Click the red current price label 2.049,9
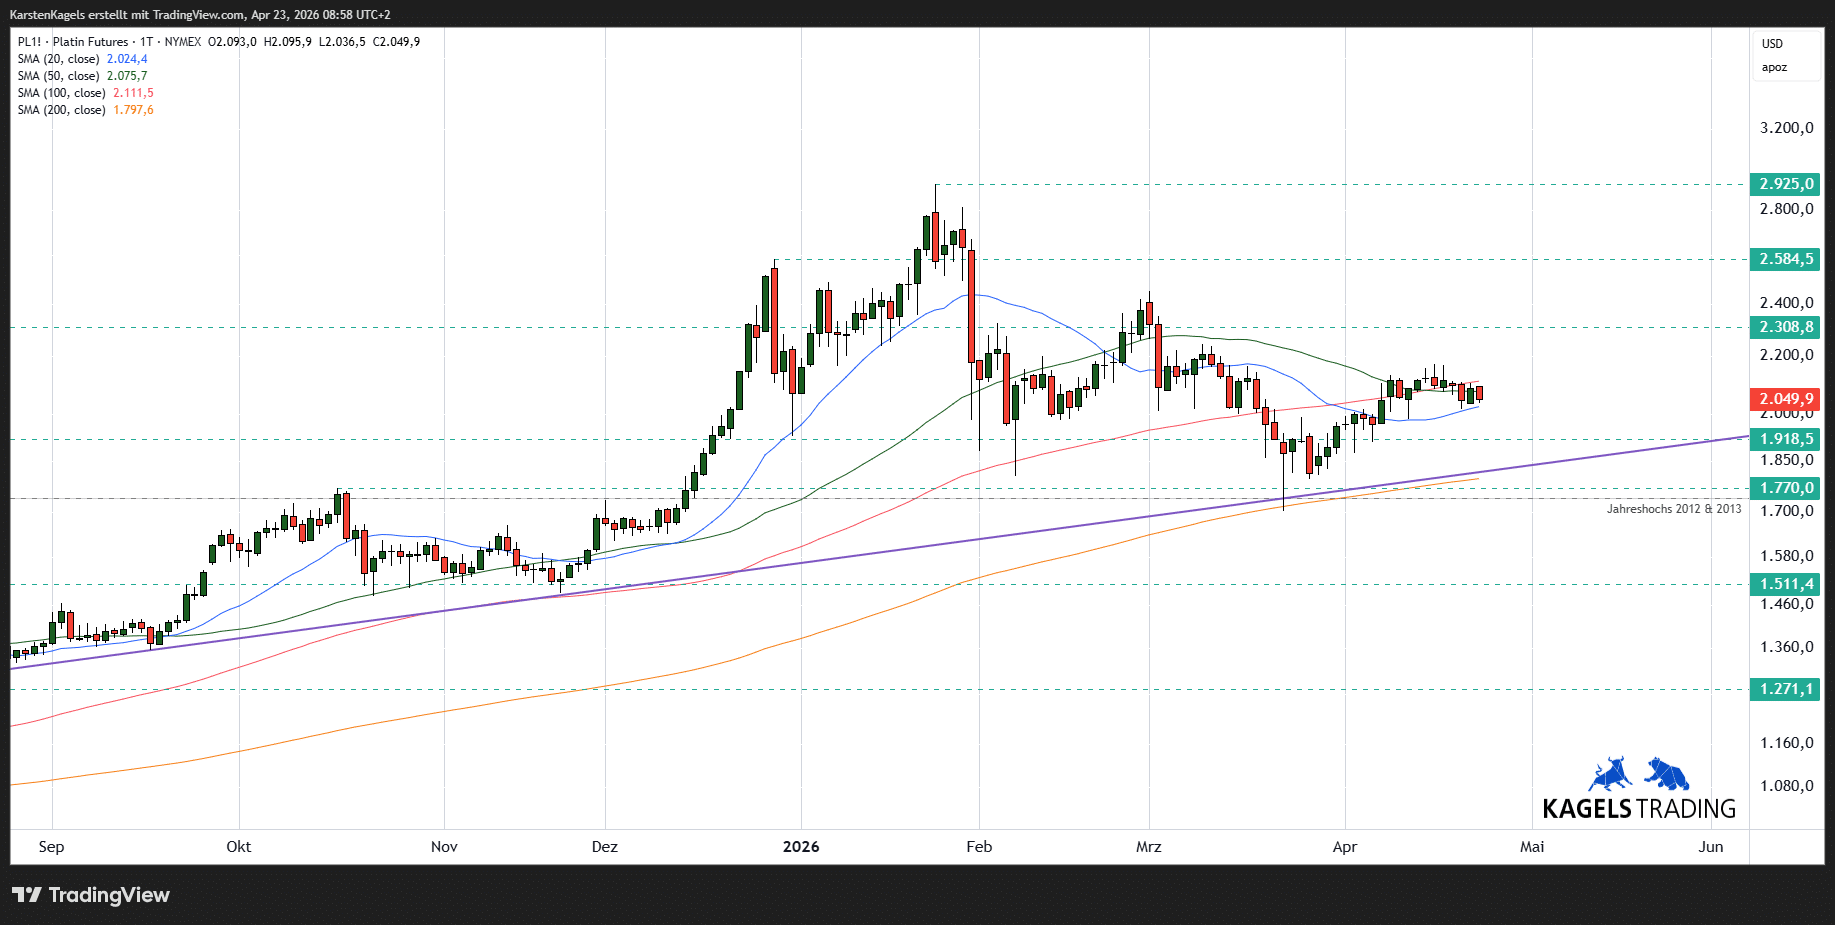 pyautogui.click(x=1785, y=399)
